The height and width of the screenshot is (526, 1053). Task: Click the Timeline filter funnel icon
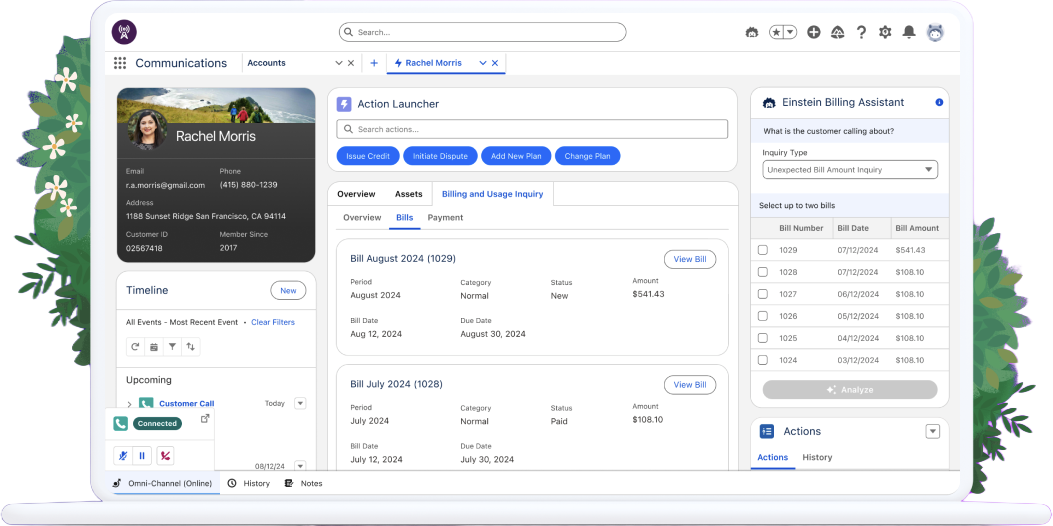172,347
